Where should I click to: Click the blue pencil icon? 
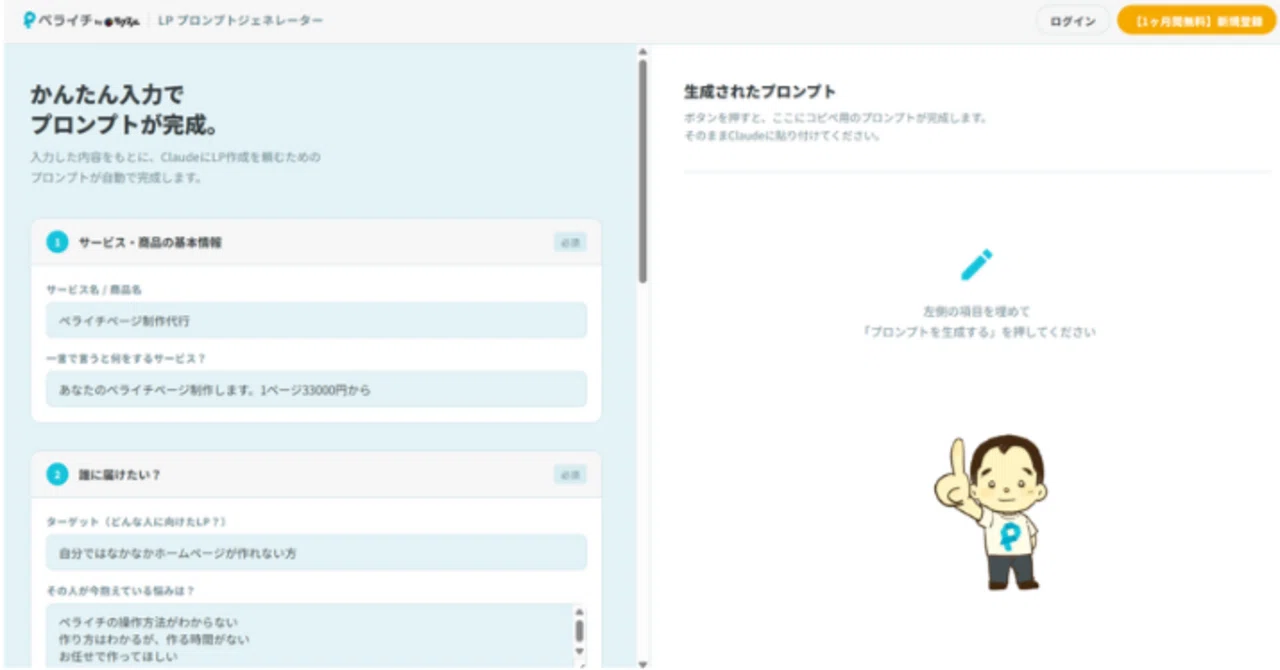pos(976,264)
